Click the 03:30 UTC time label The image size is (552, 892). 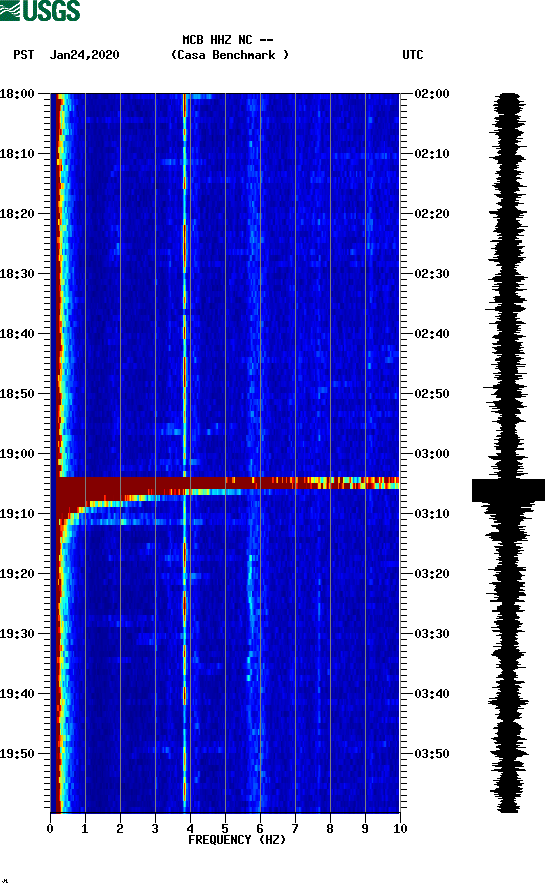432,634
